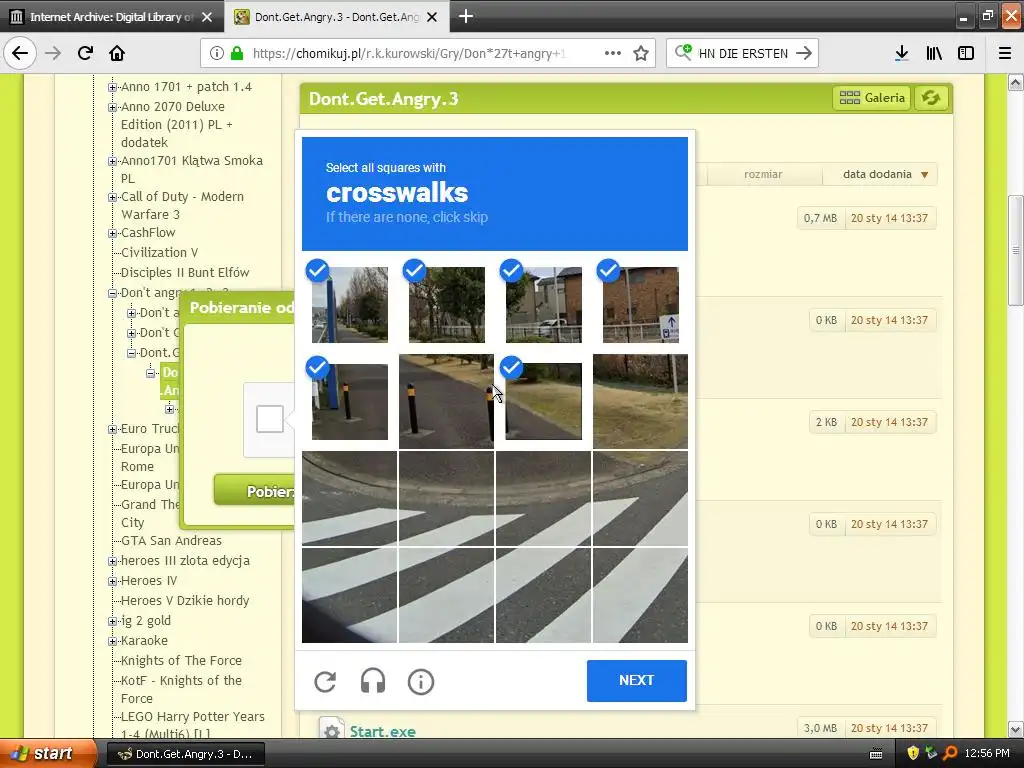
Task: Click the magnifier icon in system tray
Action: pos(950,753)
